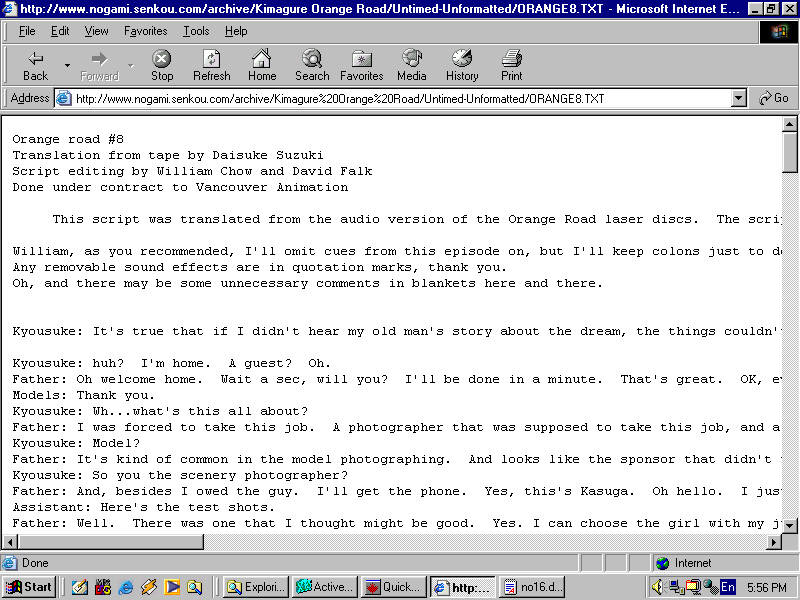The width and height of the screenshot is (800, 600).
Task: Click the line 'Models: Thank you.'
Action: [x=83, y=395]
